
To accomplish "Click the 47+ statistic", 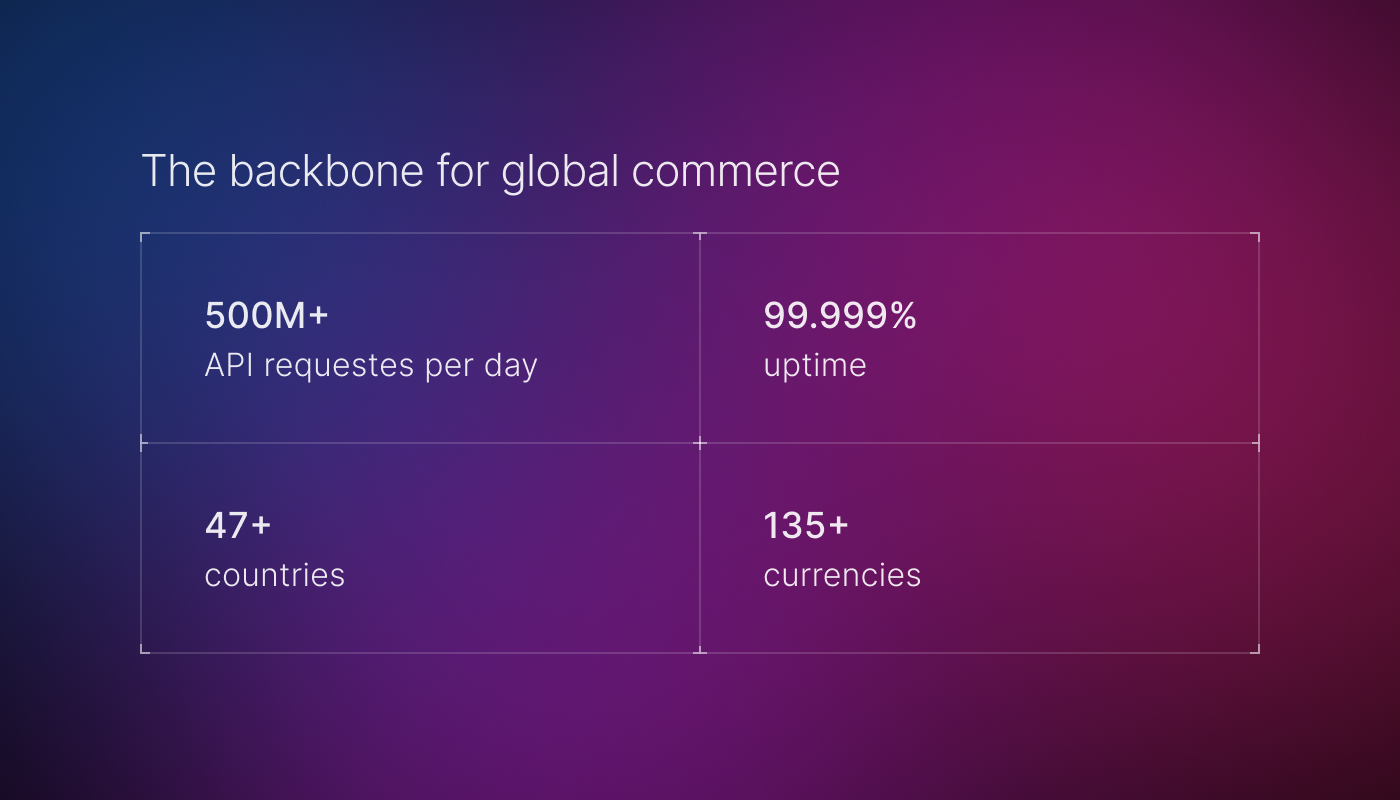I will pos(238,526).
